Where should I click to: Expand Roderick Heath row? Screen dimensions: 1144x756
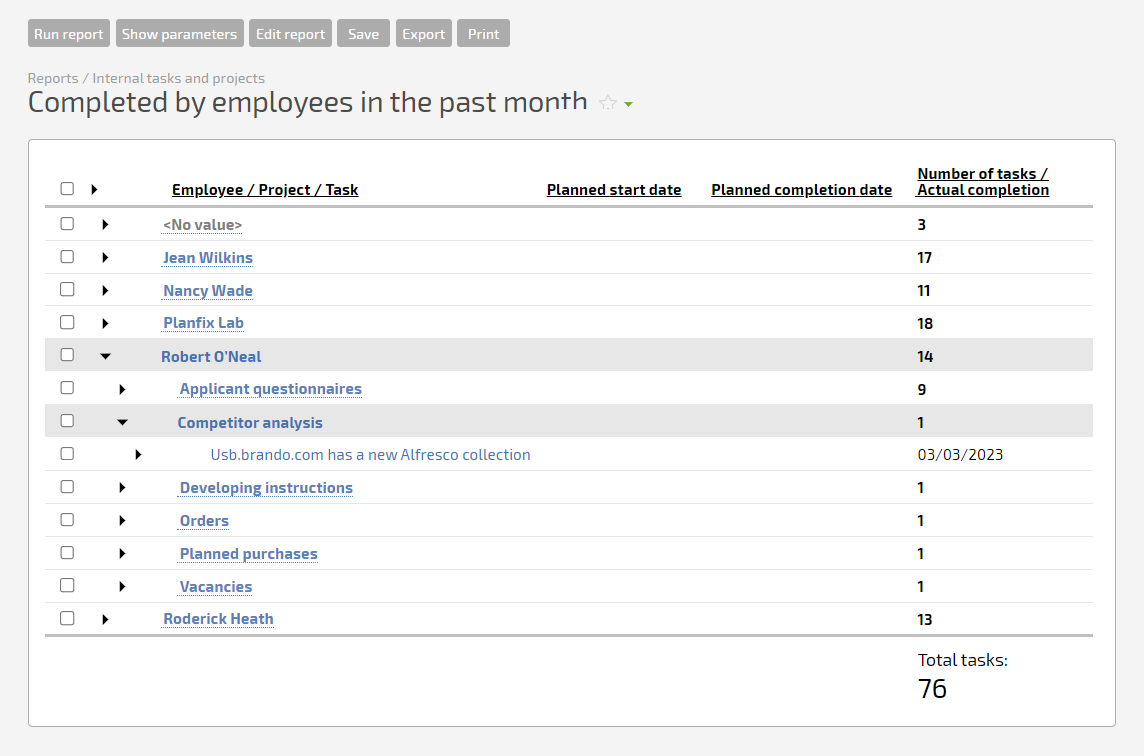tap(105, 620)
